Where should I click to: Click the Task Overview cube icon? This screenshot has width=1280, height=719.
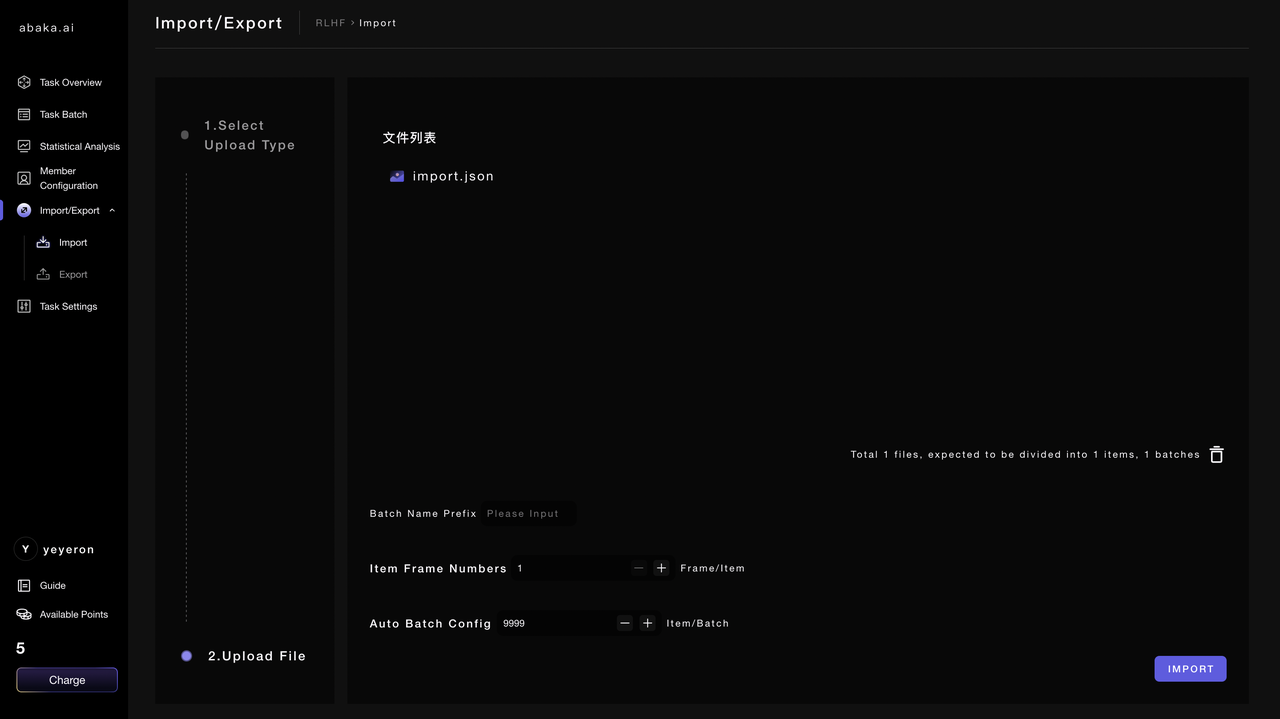pyautogui.click(x=24, y=82)
